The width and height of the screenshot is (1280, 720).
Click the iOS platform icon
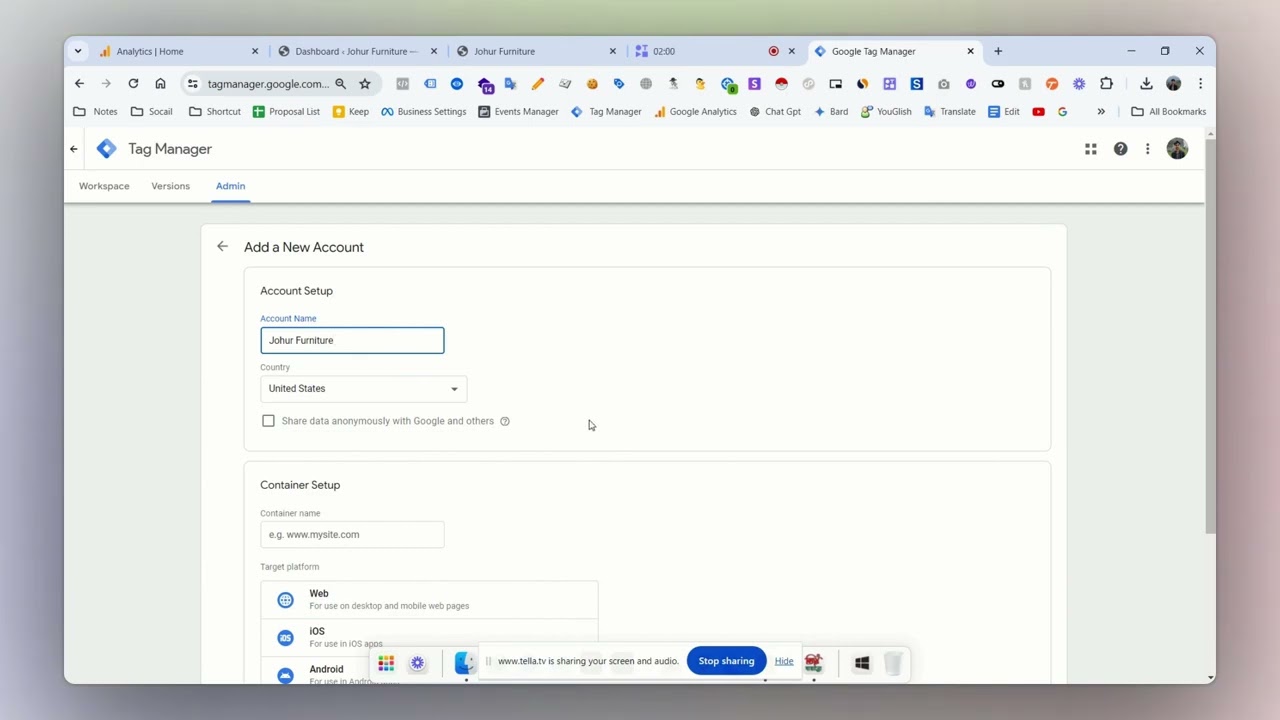coord(286,638)
